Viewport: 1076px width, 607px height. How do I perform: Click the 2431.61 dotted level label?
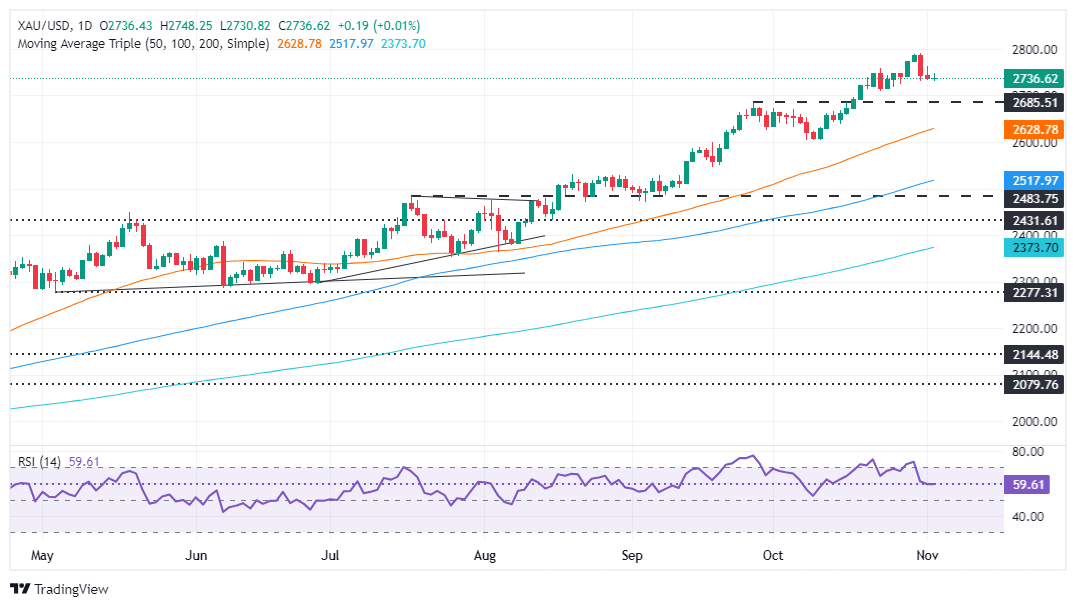[1034, 220]
